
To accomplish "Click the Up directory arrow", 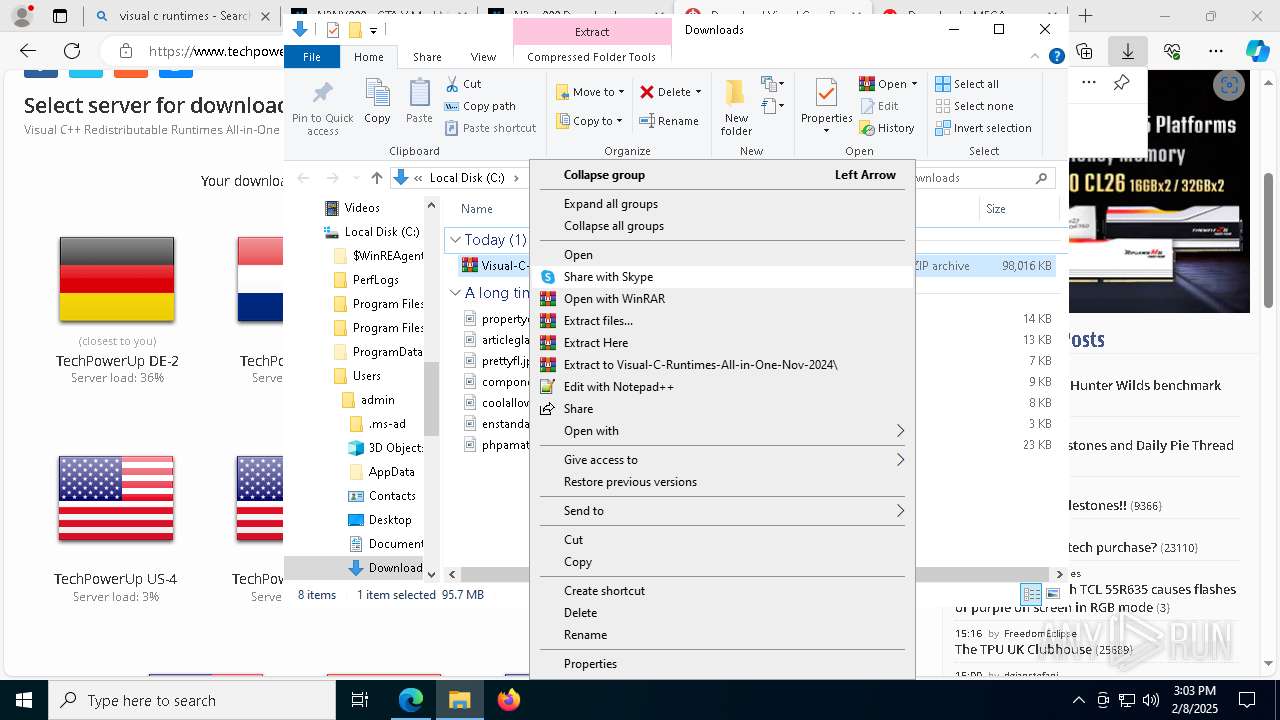I will [x=376, y=178].
